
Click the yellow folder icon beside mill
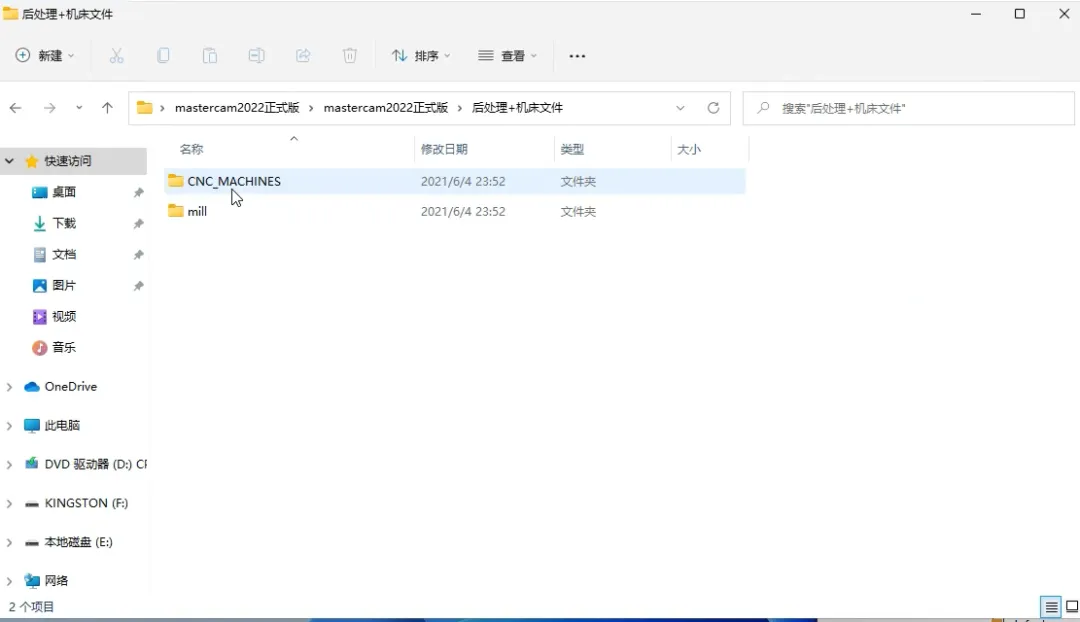[176, 211]
